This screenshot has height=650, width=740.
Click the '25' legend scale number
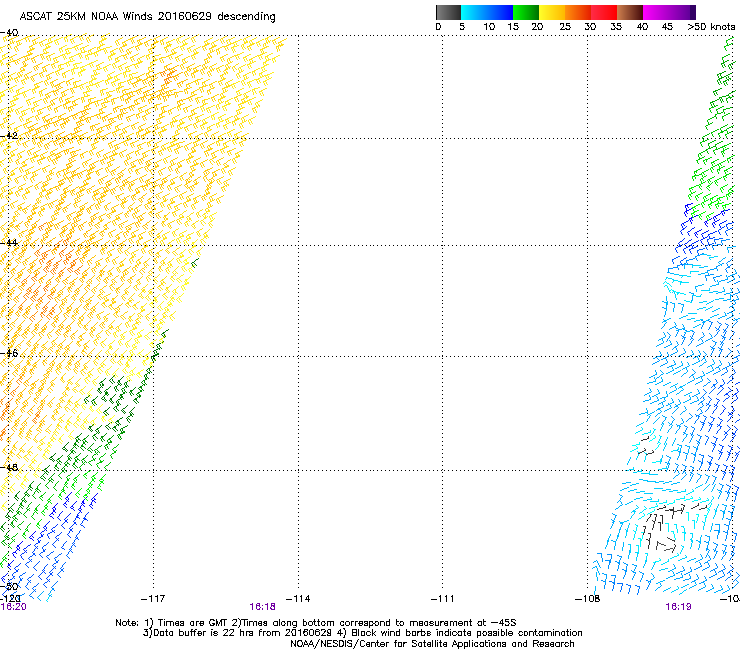565,27
